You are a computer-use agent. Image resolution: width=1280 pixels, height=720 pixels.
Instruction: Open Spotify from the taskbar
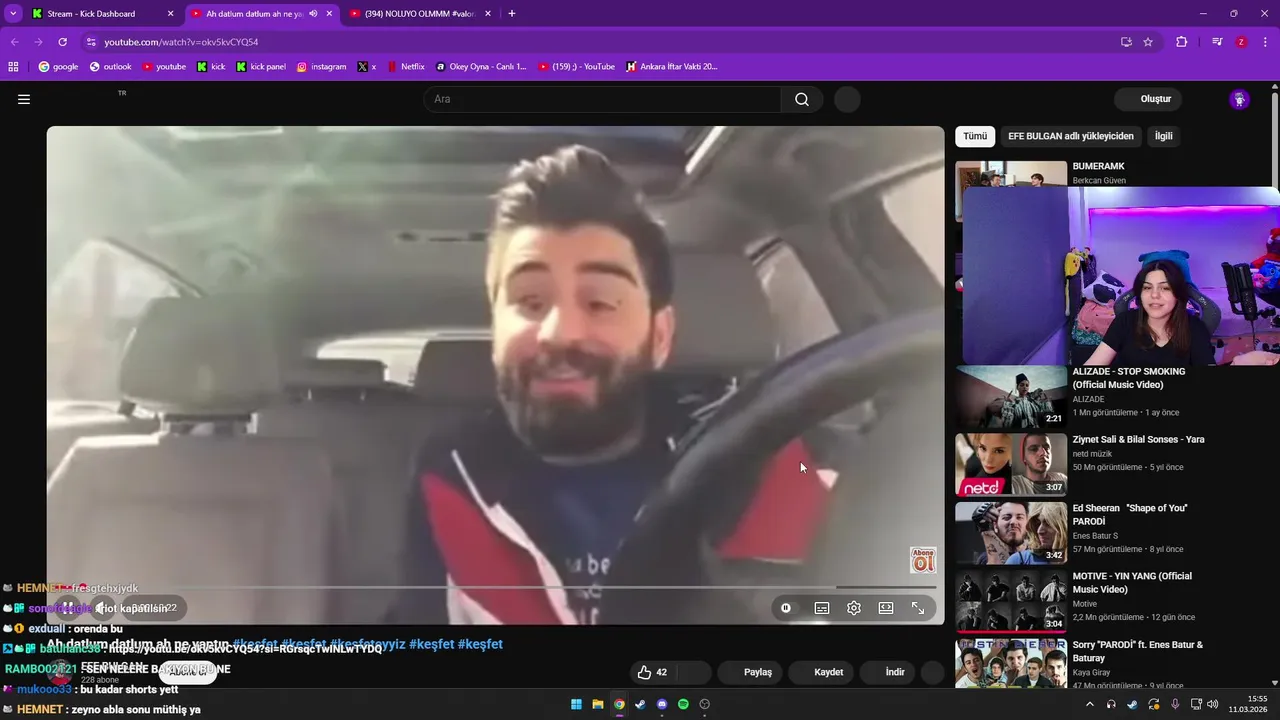[683, 704]
